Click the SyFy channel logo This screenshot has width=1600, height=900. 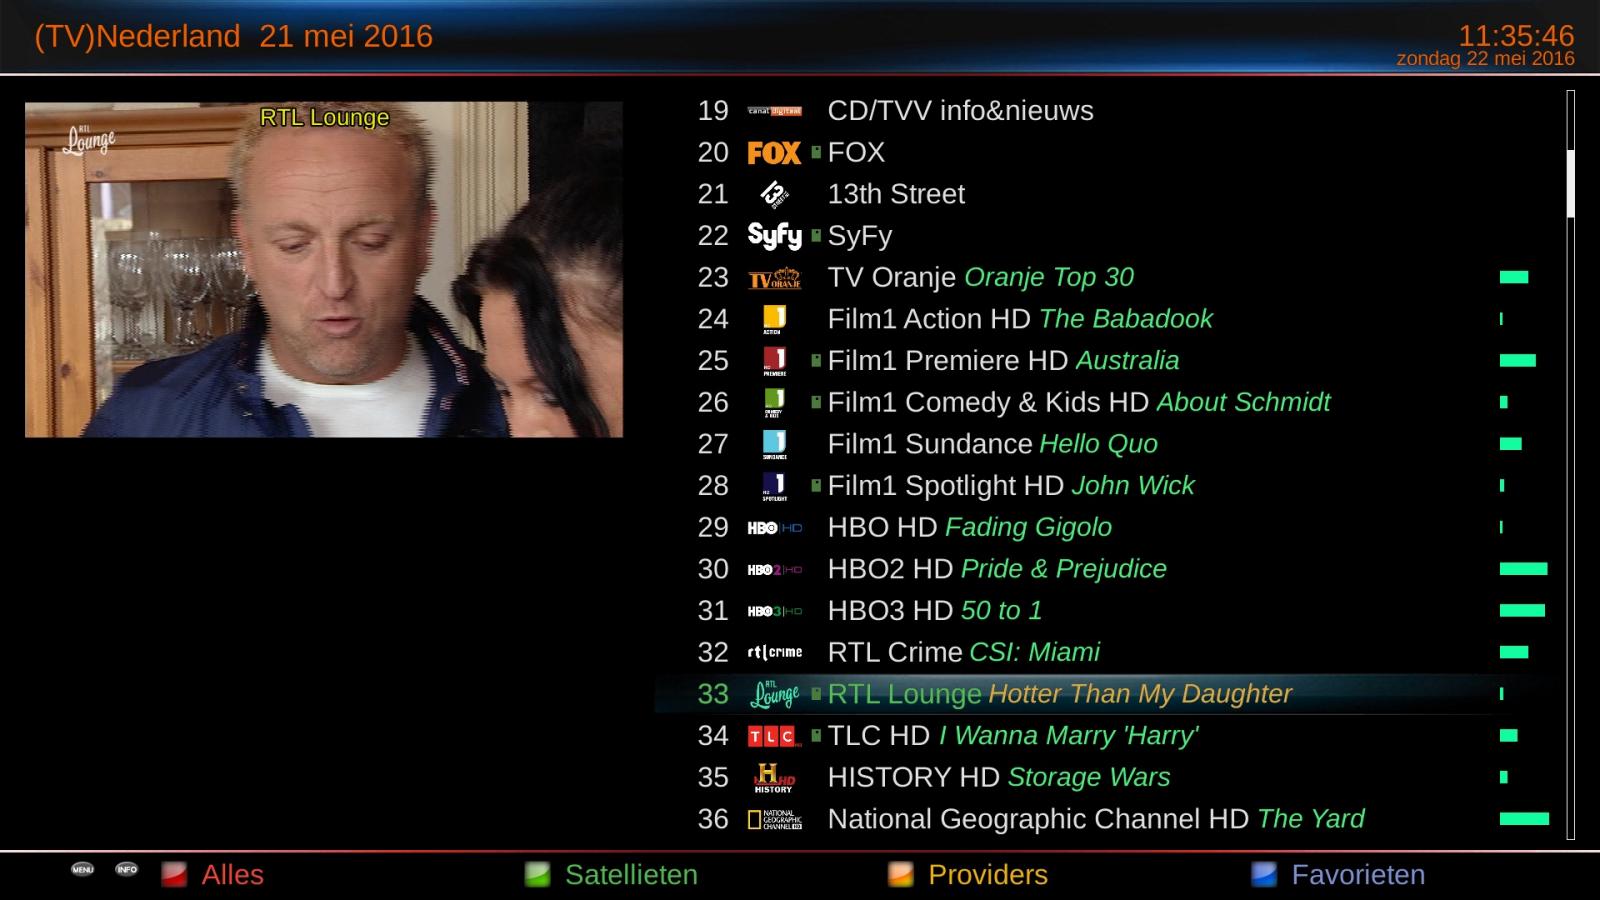click(774, 236)
